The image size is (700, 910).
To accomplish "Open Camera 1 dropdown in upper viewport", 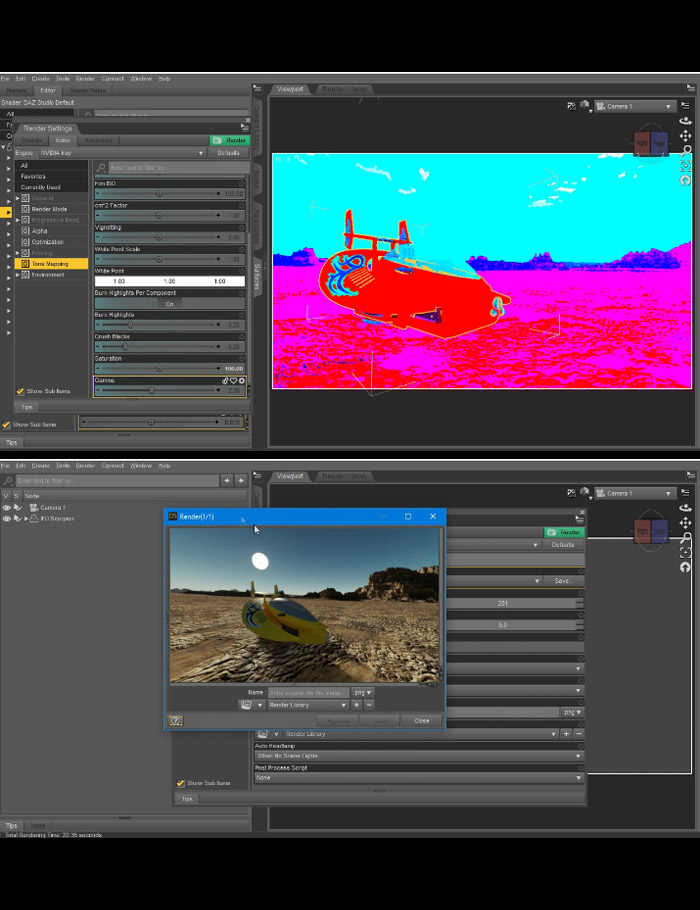I will [635, 106].
